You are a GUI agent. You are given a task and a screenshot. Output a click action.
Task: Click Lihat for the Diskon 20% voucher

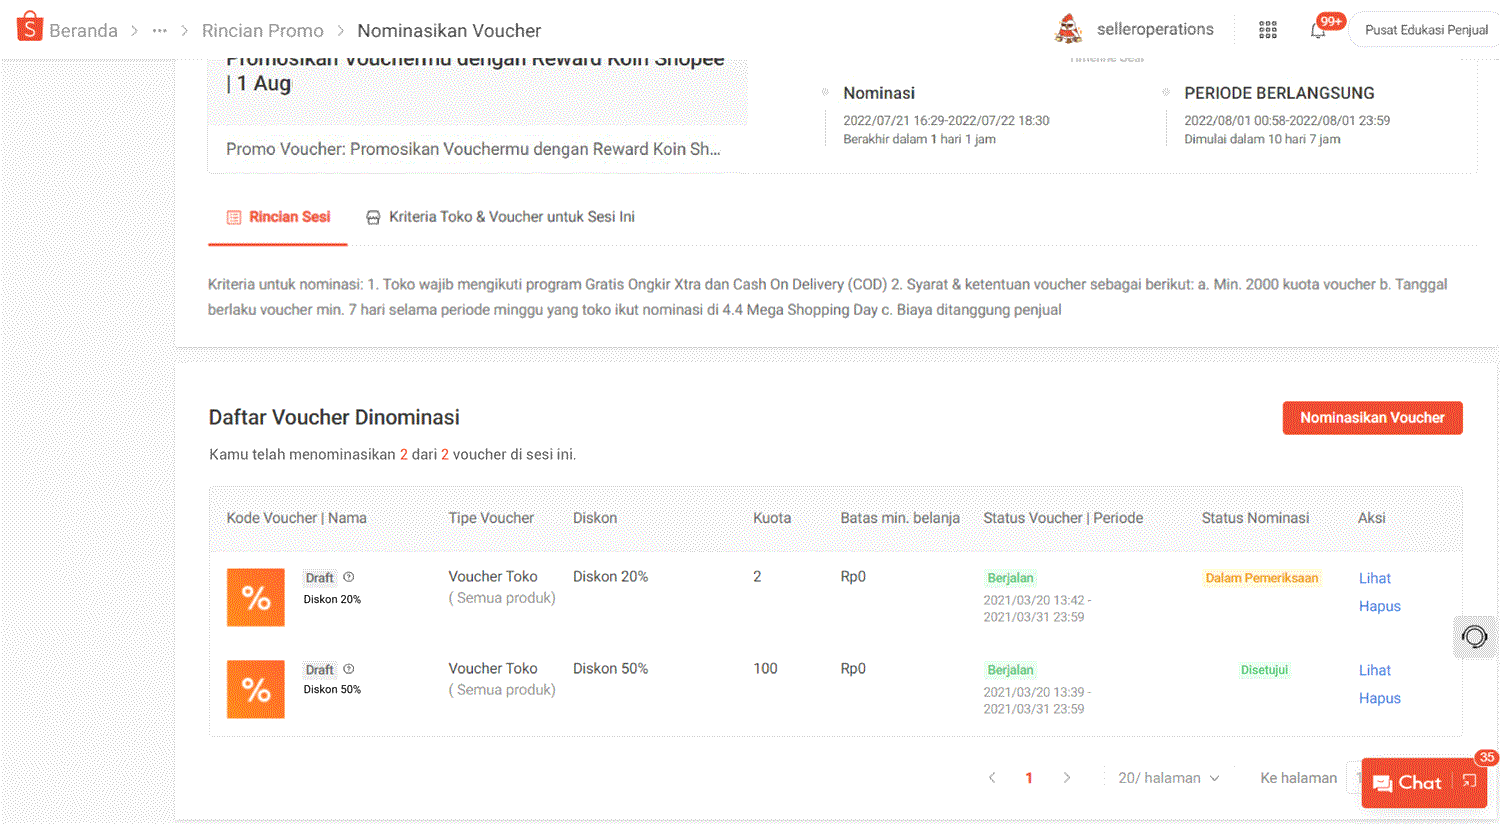(1374, 578)
